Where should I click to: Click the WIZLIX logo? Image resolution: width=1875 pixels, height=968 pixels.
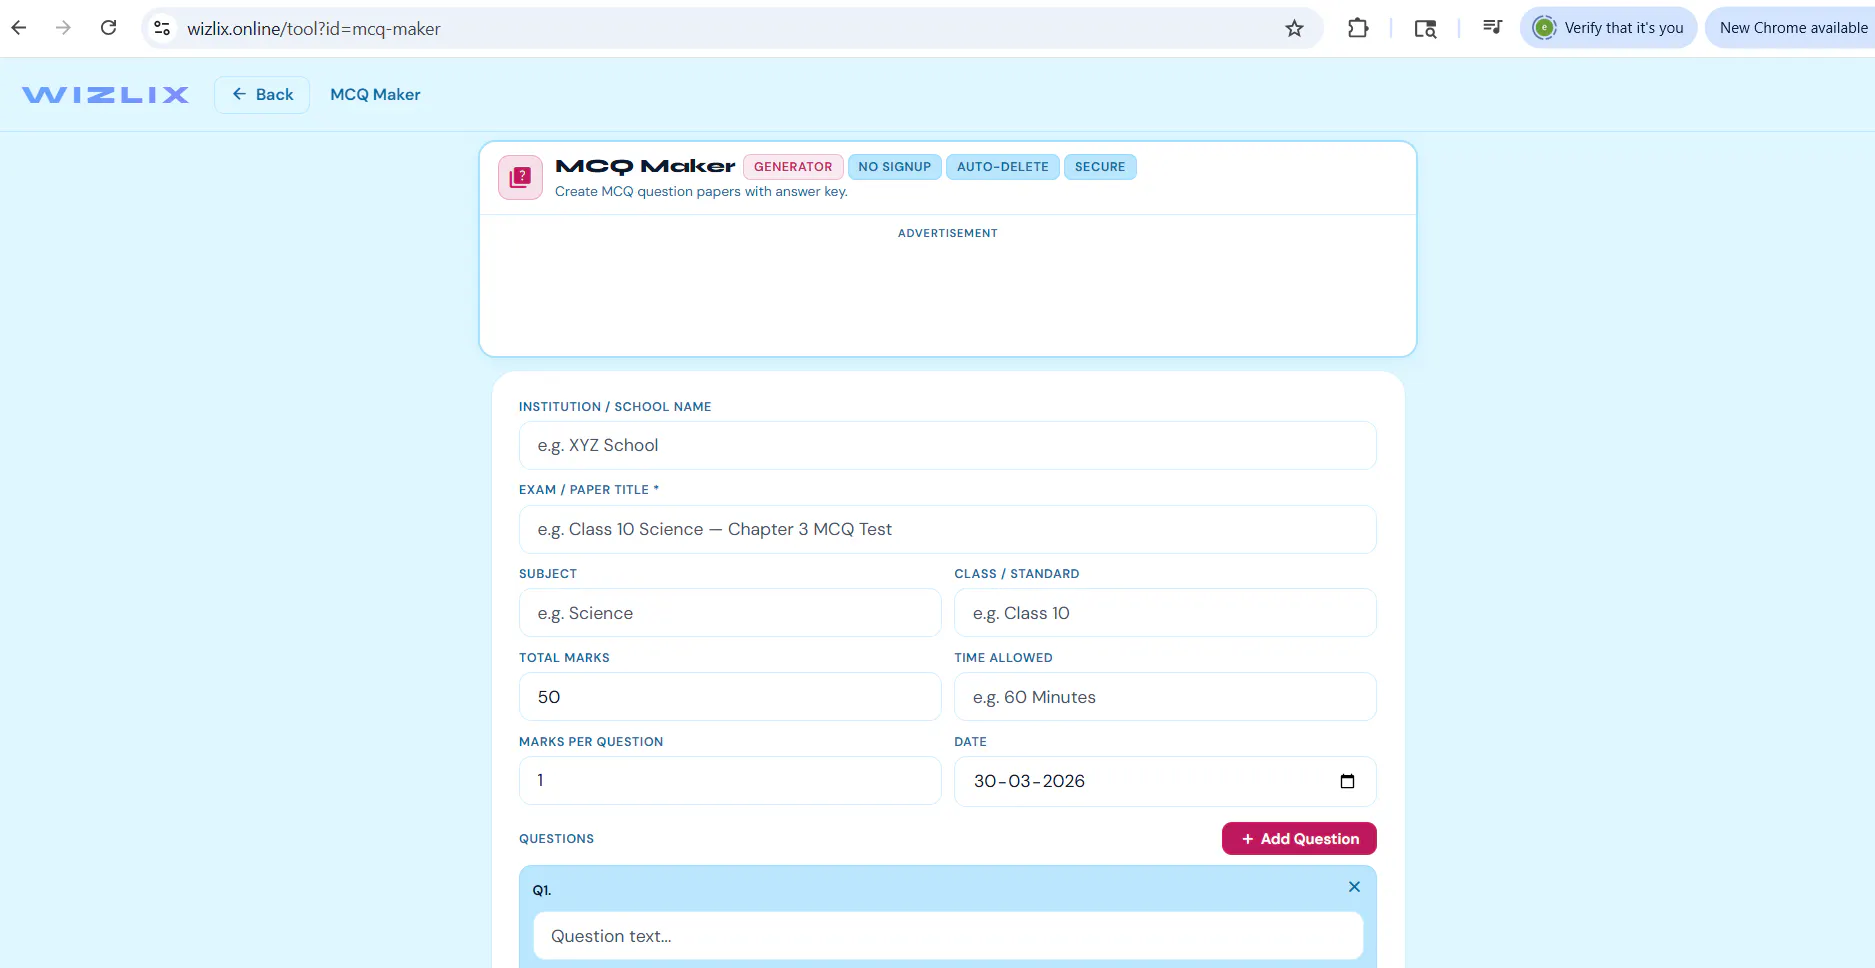[105, 95]
